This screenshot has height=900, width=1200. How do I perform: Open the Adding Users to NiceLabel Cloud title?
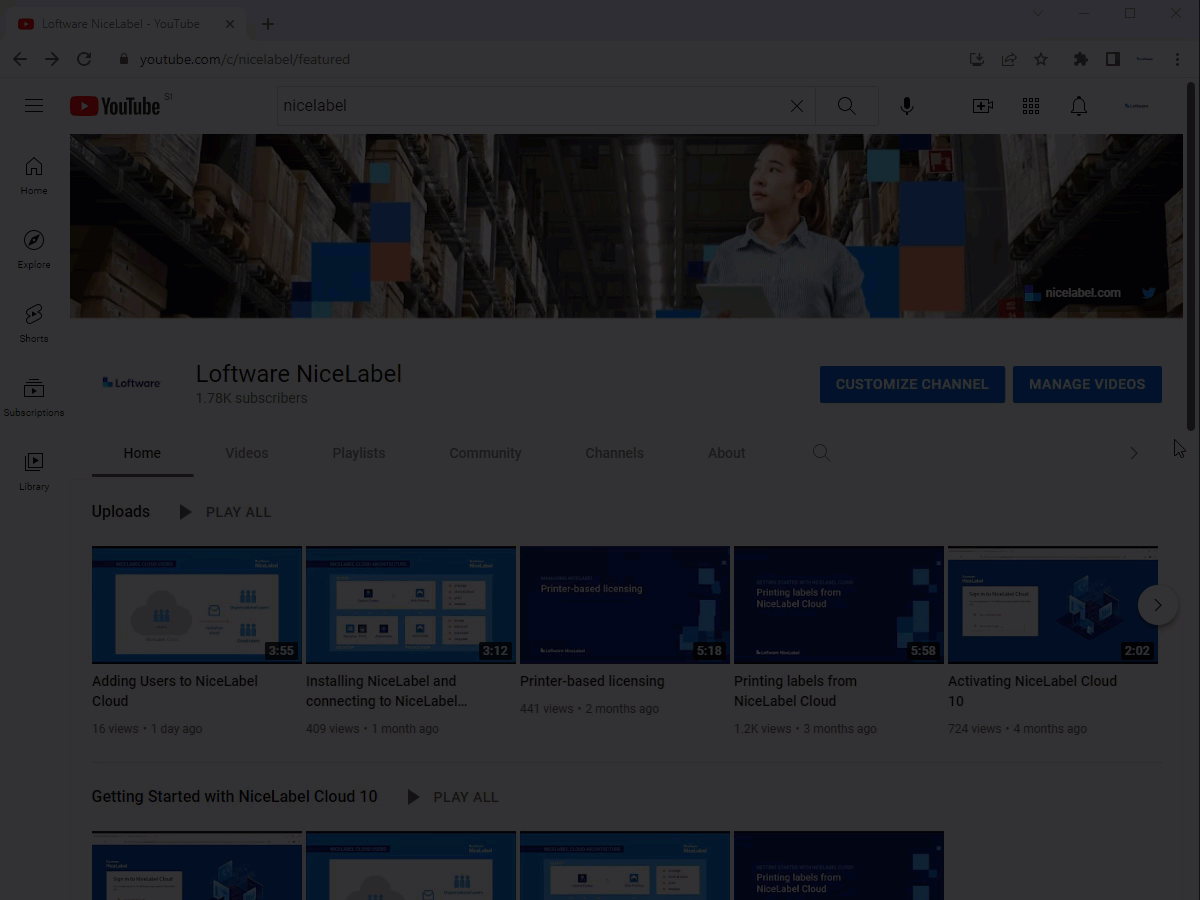175,691
